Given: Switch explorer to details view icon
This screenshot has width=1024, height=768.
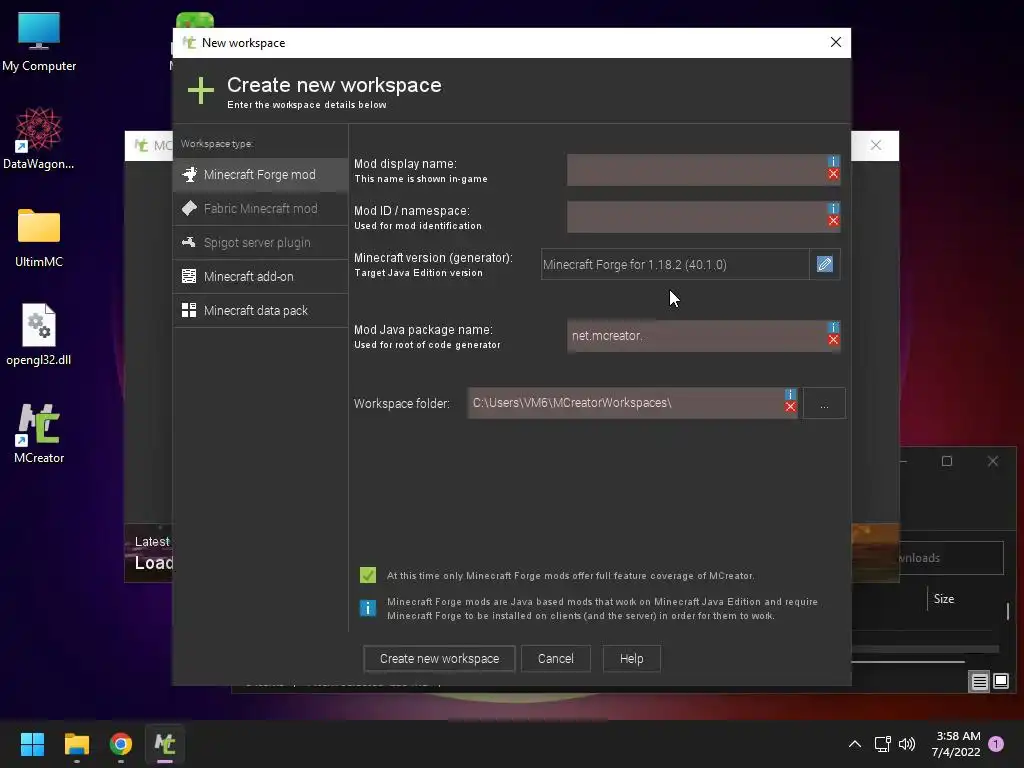Looking at the screenshot, I should coord(979,682).
